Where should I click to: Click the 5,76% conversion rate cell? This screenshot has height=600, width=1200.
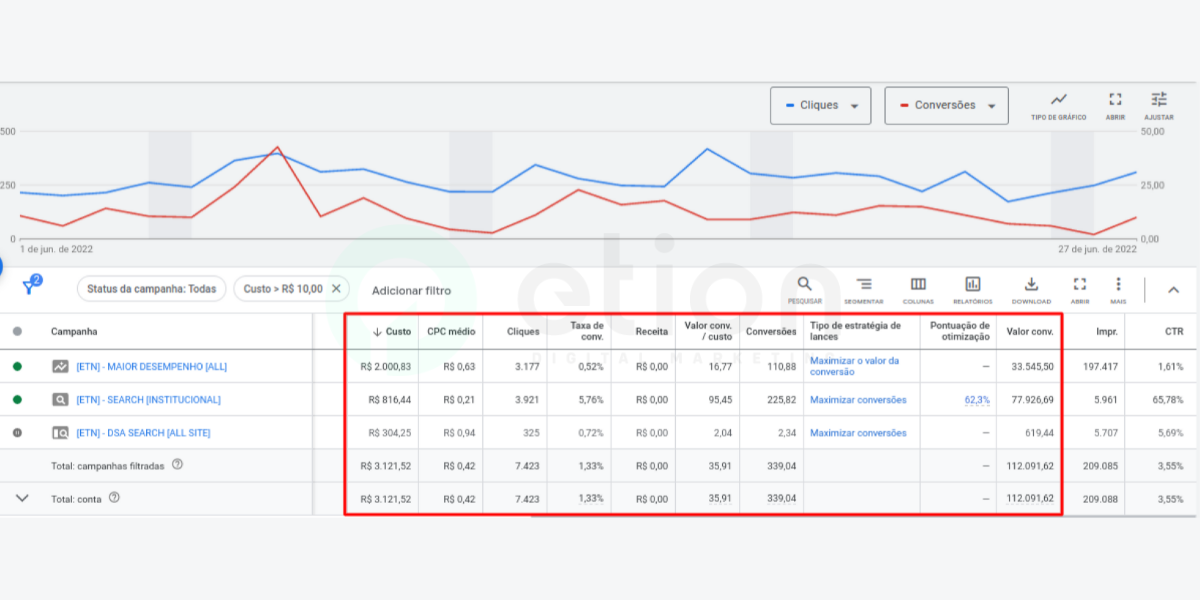tap(590, 400)
